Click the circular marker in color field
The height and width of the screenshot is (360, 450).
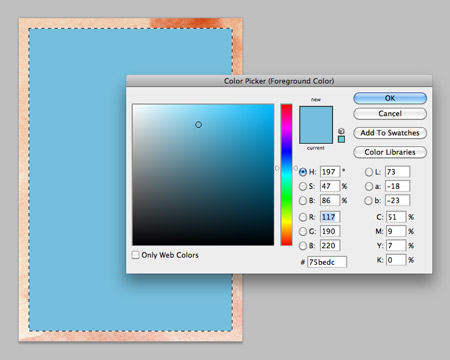[x=198, y=125]
